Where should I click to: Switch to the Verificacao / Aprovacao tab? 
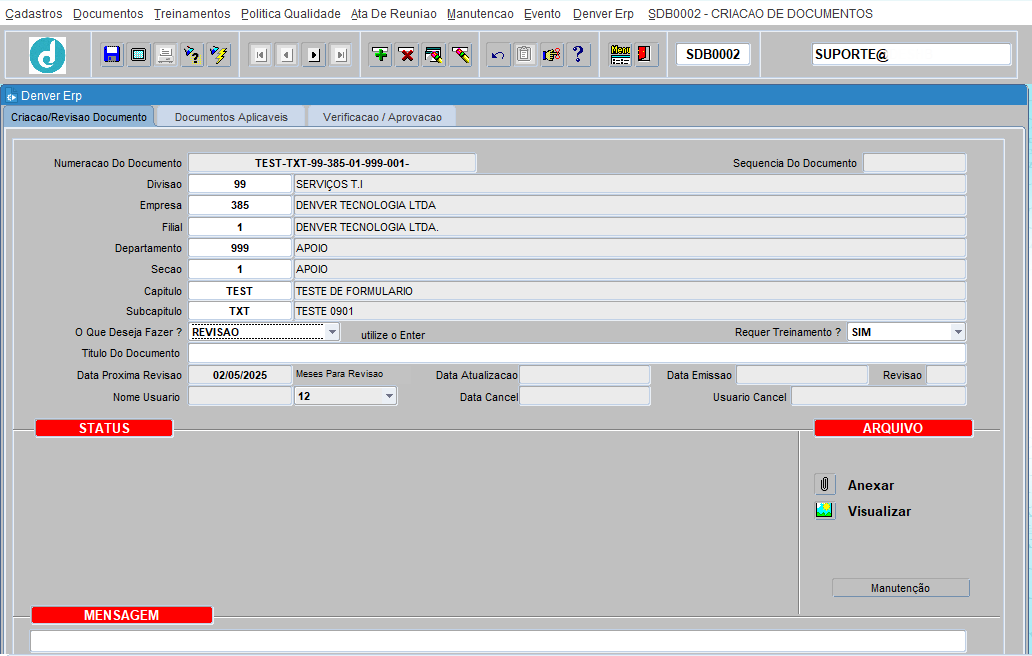(x=382, y=117)
